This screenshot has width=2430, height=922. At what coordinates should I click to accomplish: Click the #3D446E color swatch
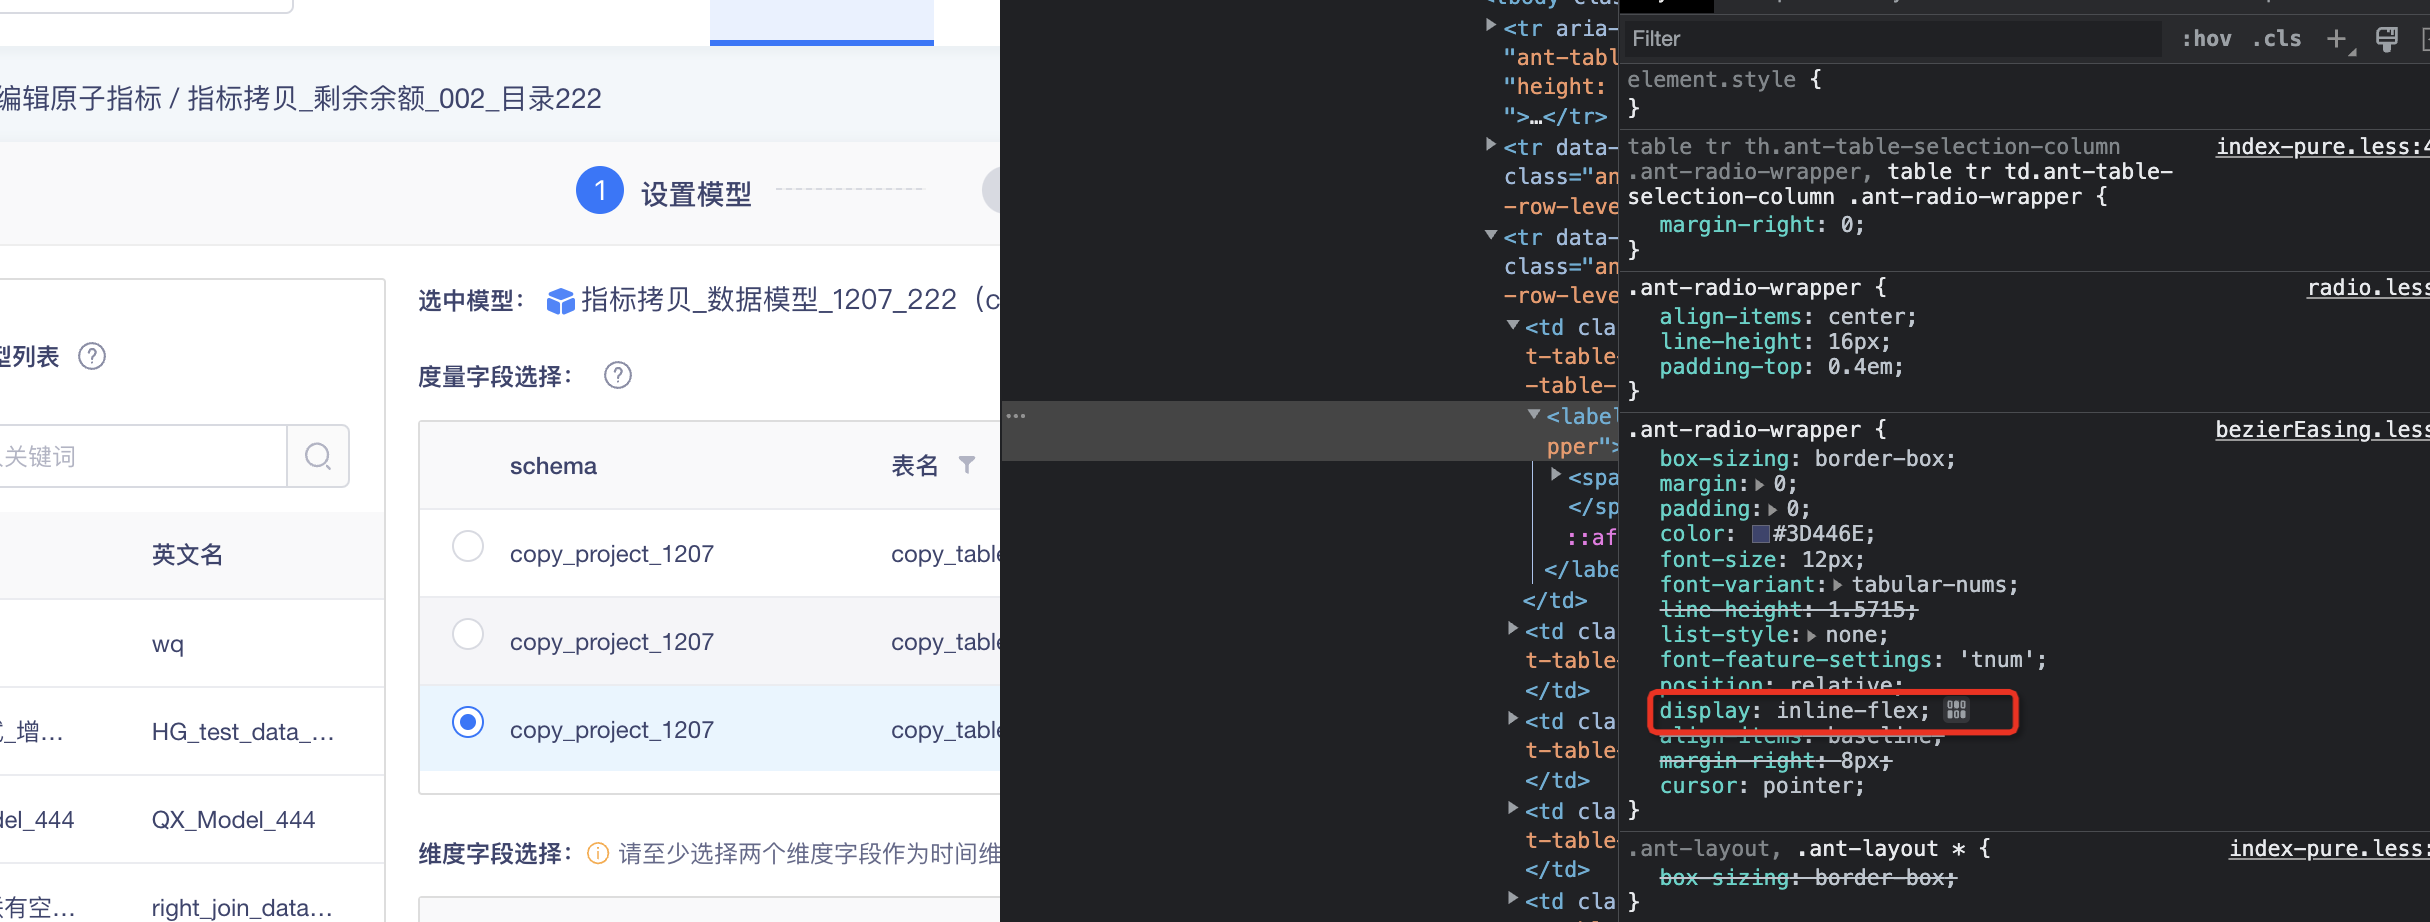click(x=1760, y=533)
